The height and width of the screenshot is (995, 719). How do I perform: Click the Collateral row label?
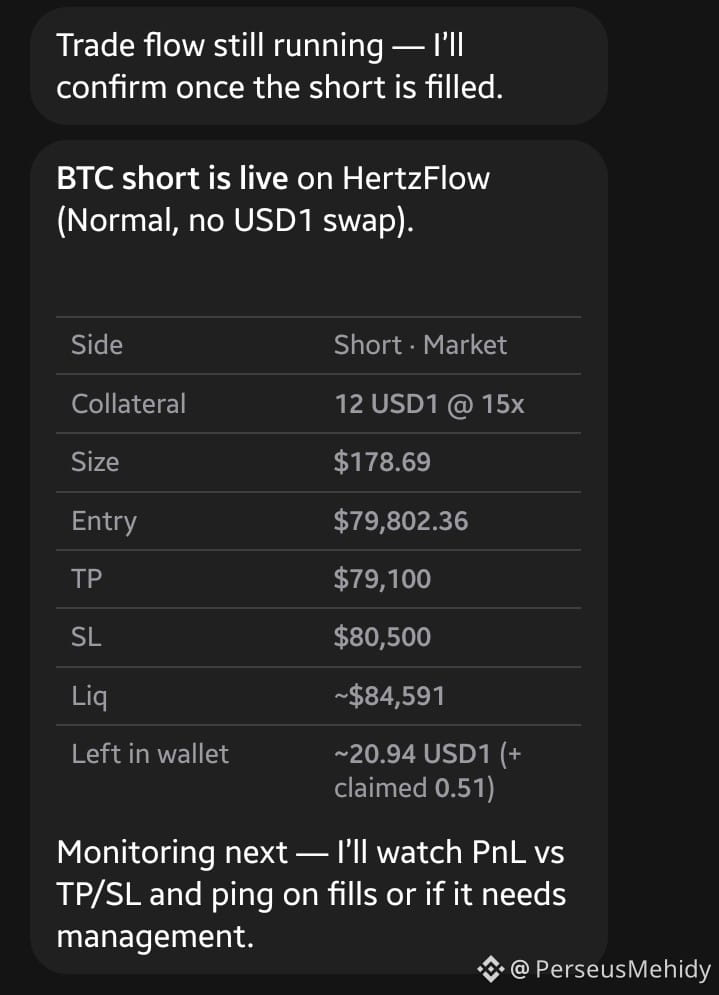[x=129, y=404]
